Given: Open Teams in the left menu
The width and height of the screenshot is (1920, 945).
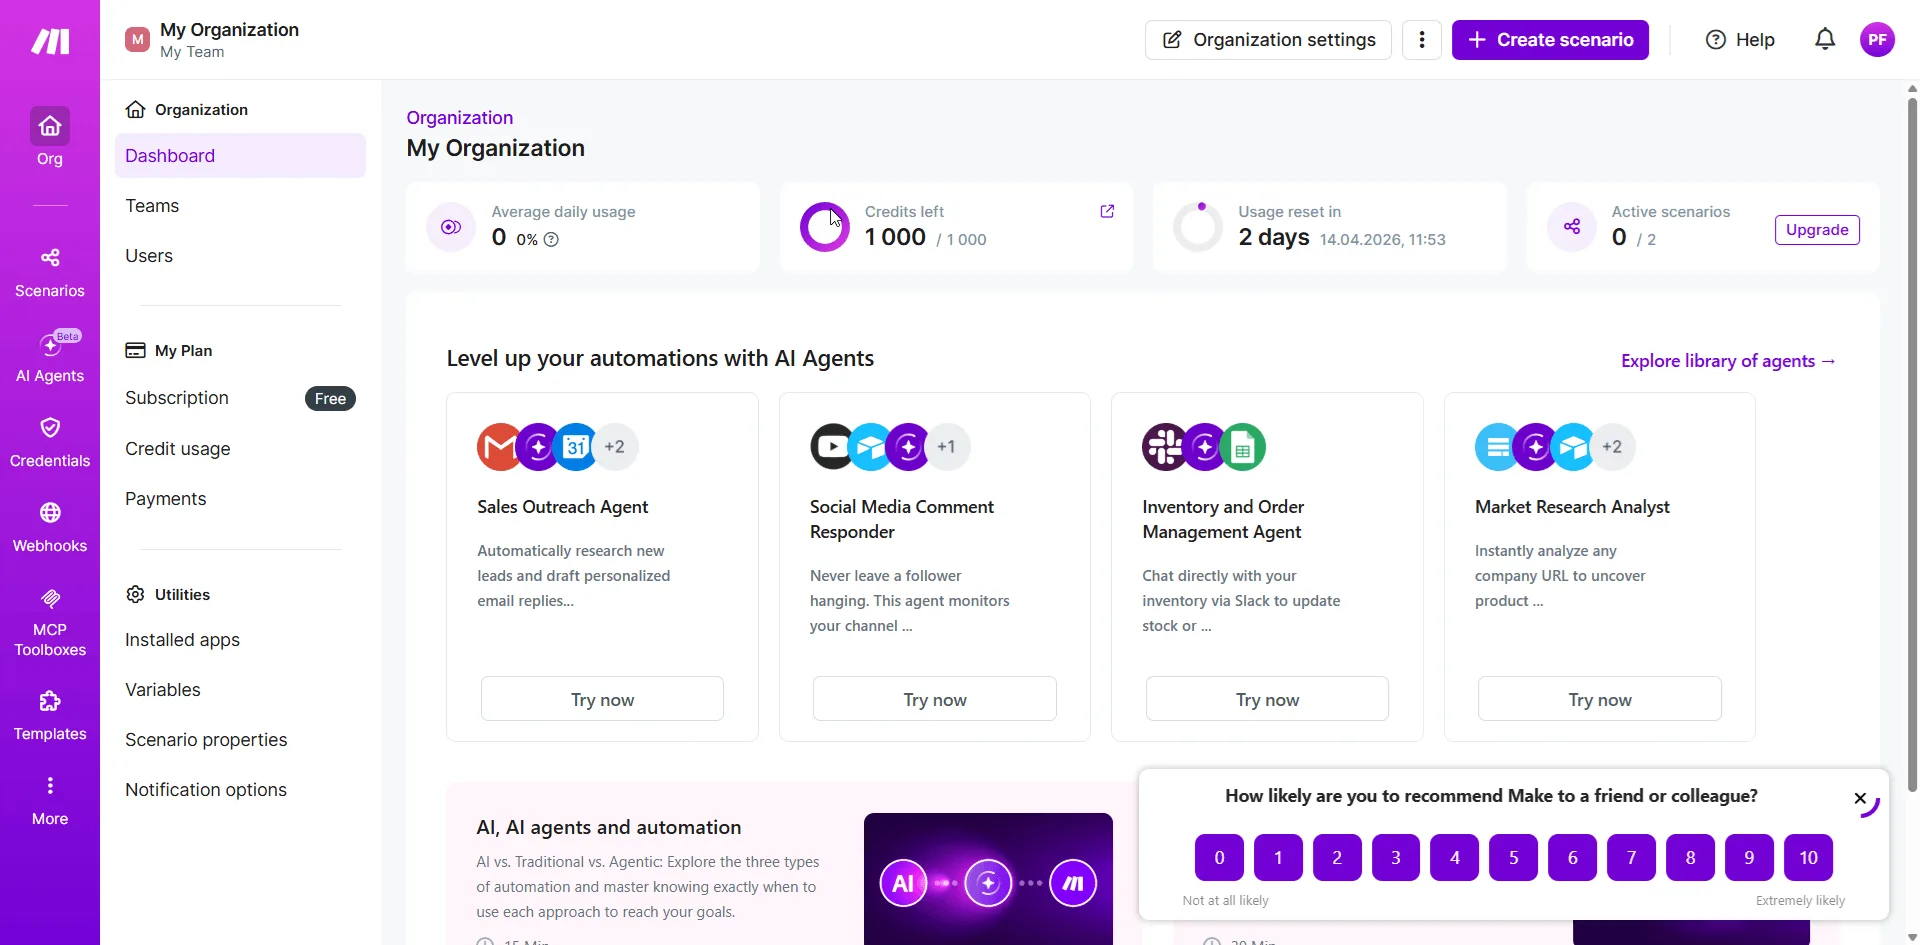Looking at the screenshot, I should 152,206.
